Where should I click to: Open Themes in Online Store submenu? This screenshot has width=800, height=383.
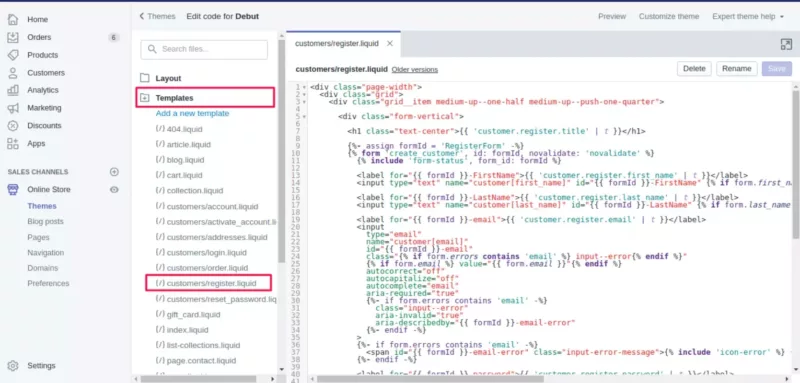click(42, 206)
